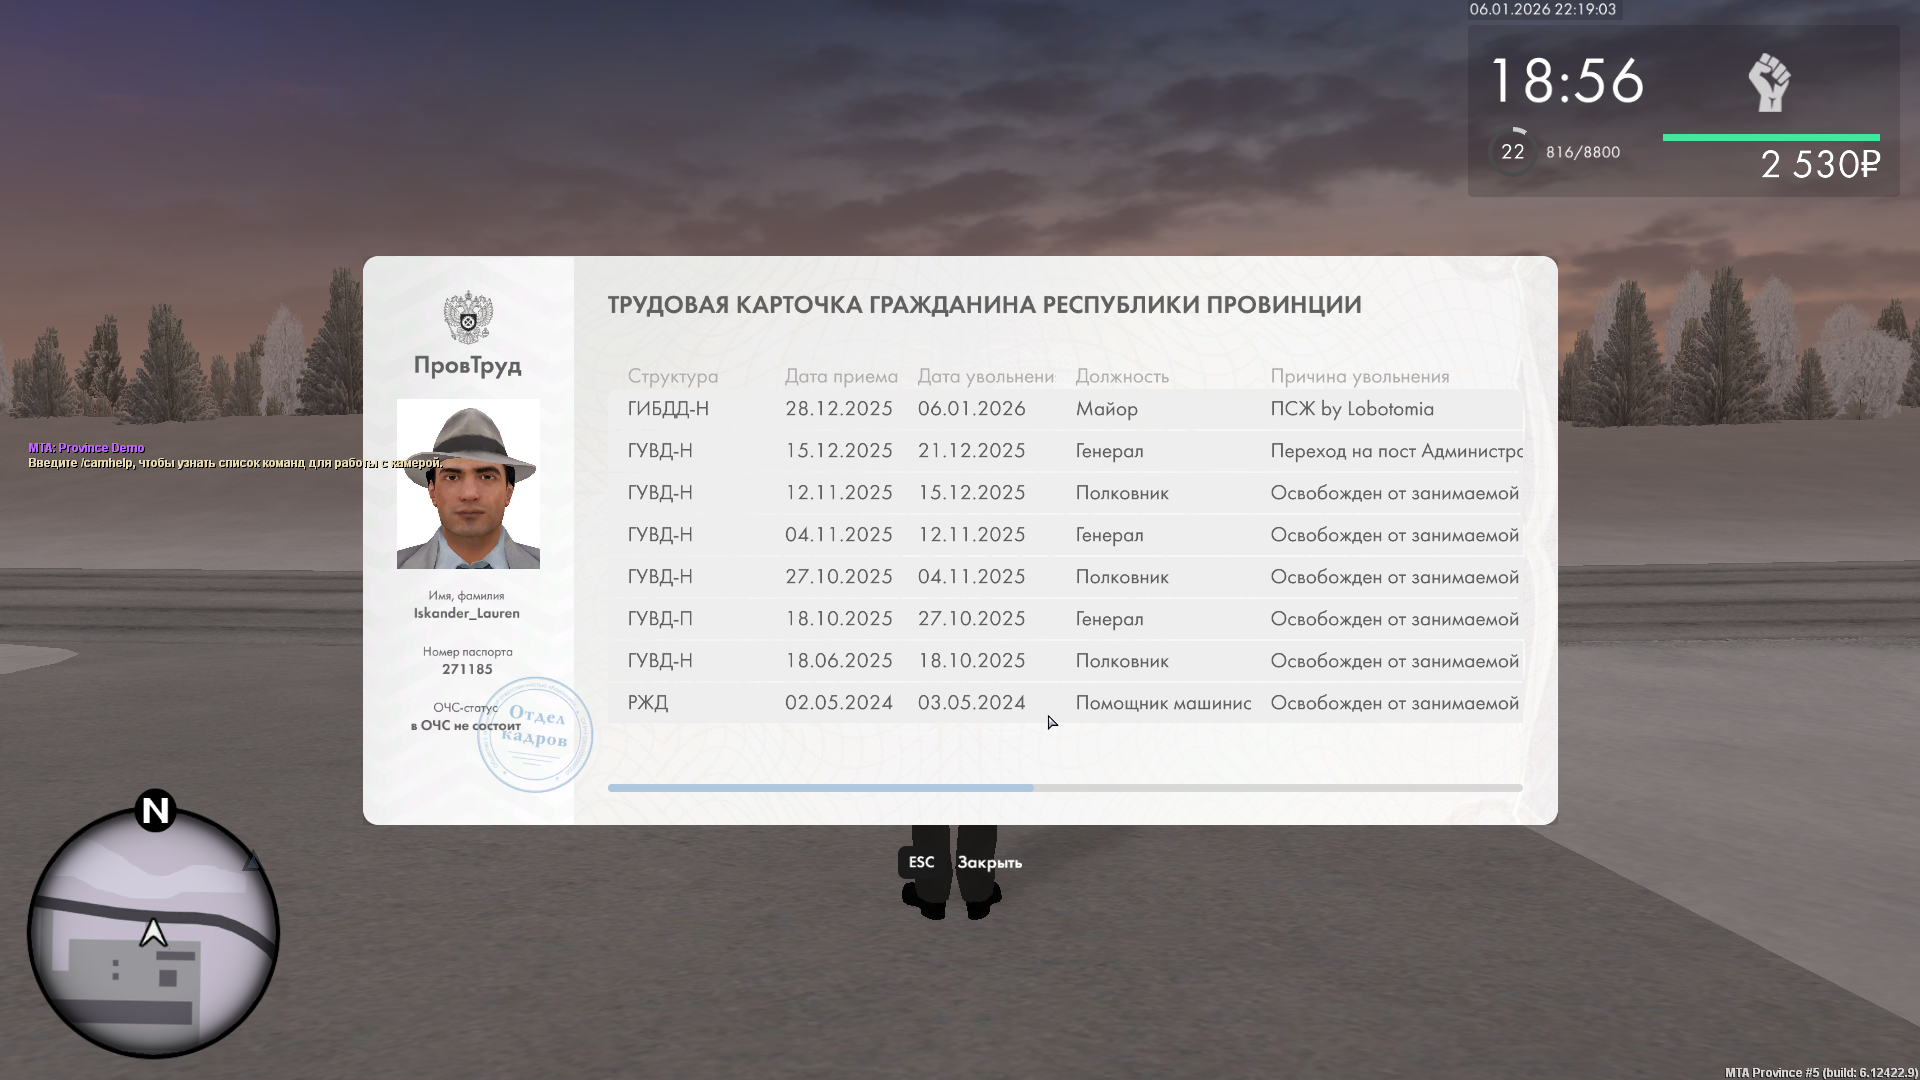Image resolution: width=1920 pixels, height=1080 pixels.
Task: Click the level 22 circle indicator
Action: tap(1512, 152)
